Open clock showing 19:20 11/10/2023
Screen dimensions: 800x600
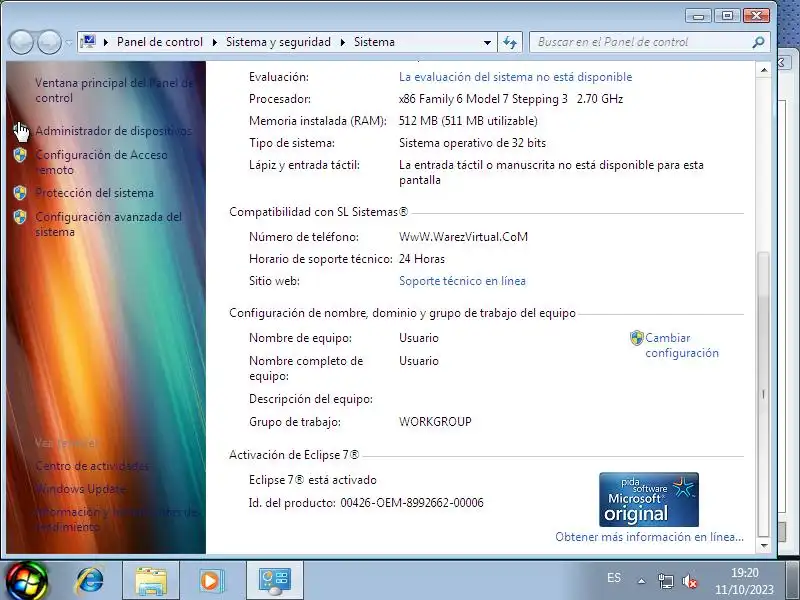pyautogui.click(x=744, y=581)
